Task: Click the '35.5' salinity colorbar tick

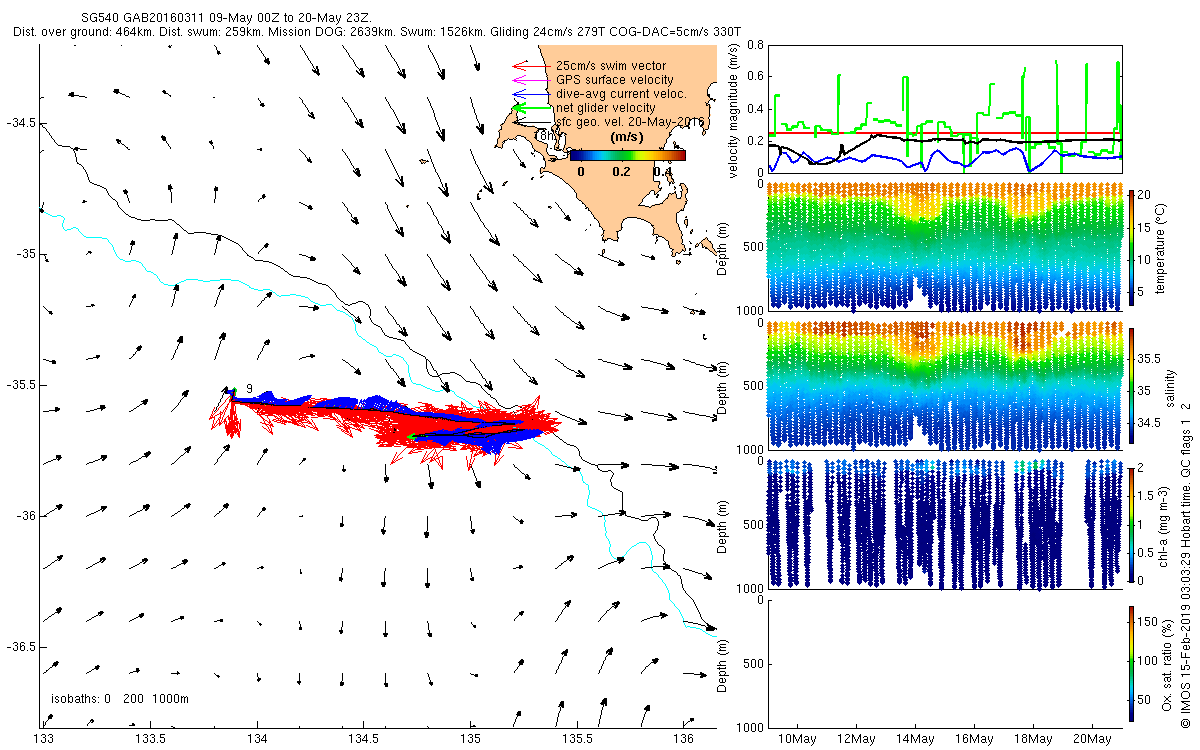Action: tap(1150, 357)
